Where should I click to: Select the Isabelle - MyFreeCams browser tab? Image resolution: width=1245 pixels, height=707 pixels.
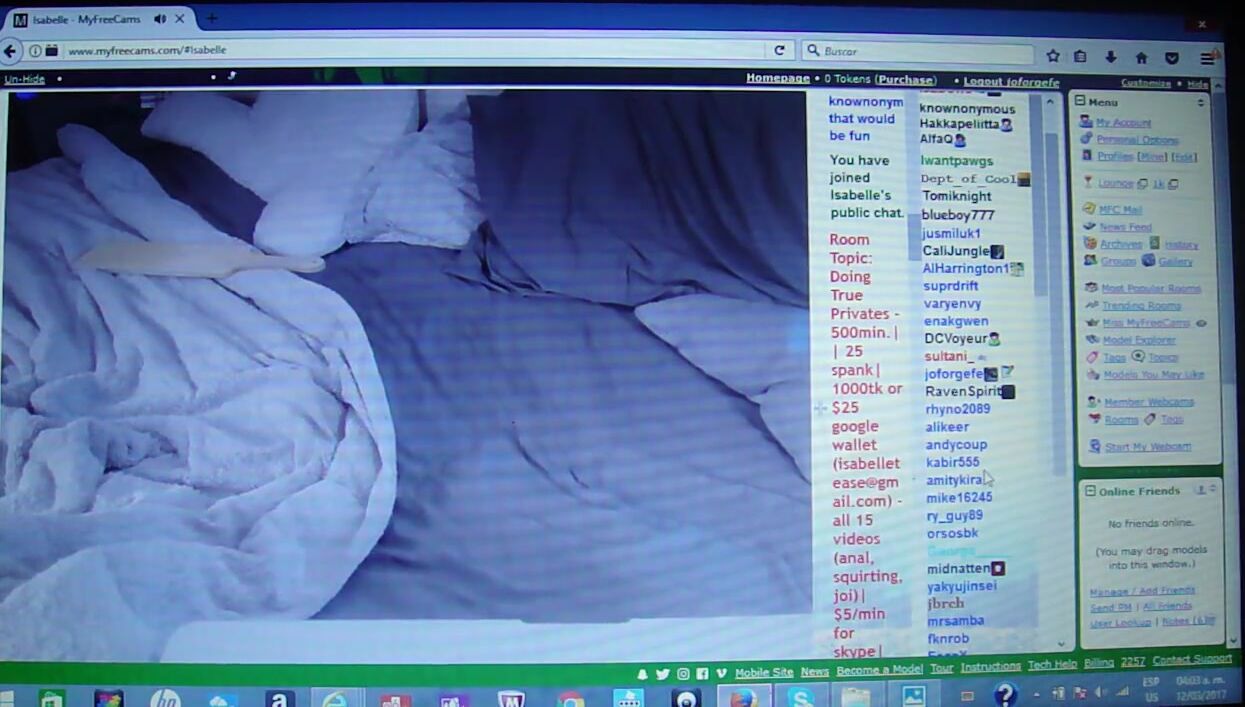pos(85,19)
